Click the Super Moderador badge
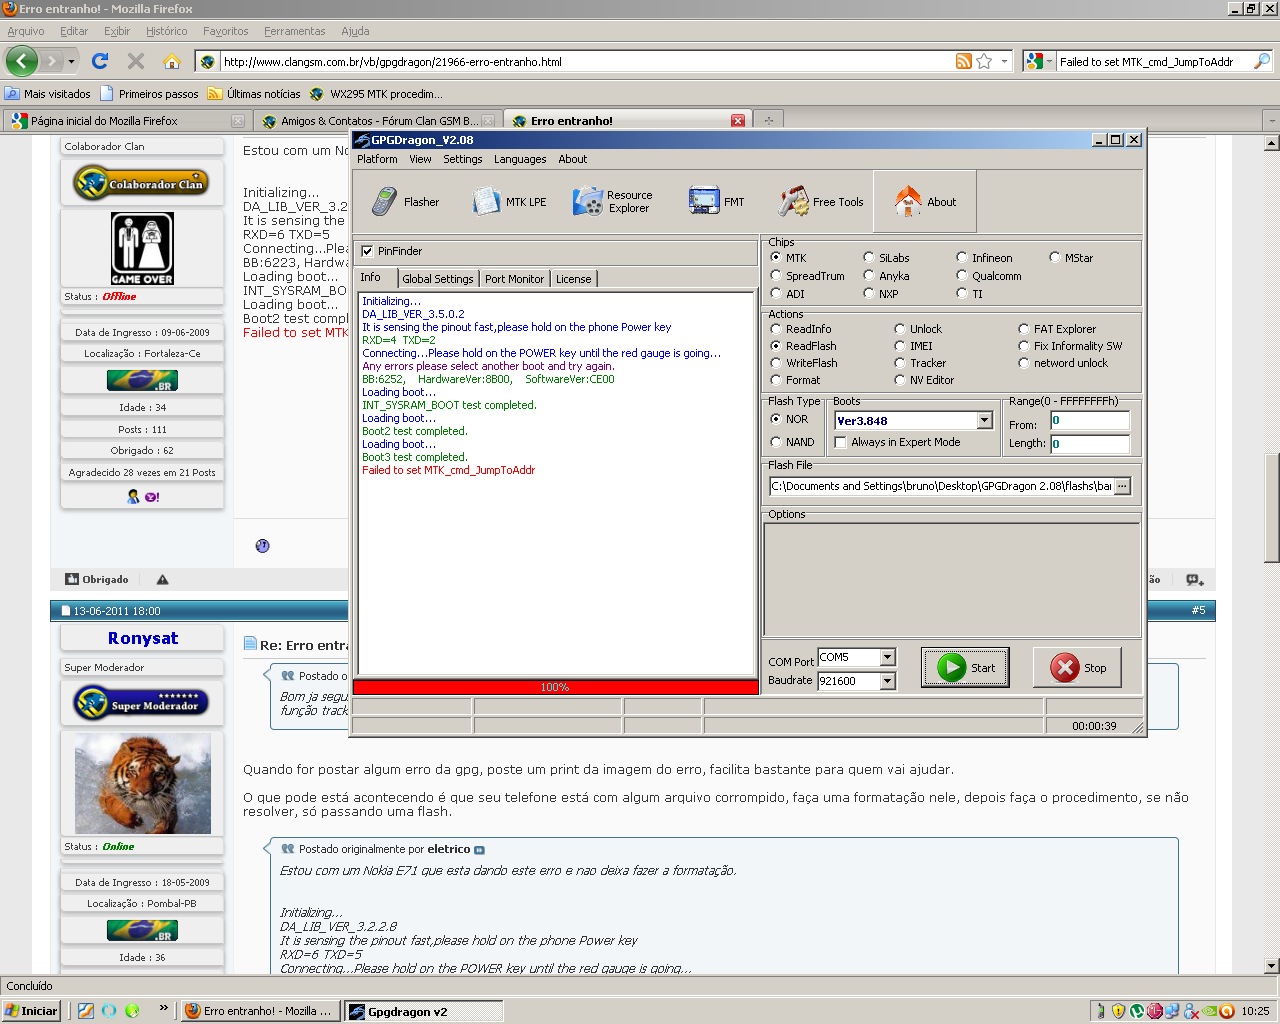Viewport: 1280px width, 1024px height. pos(142,702)
